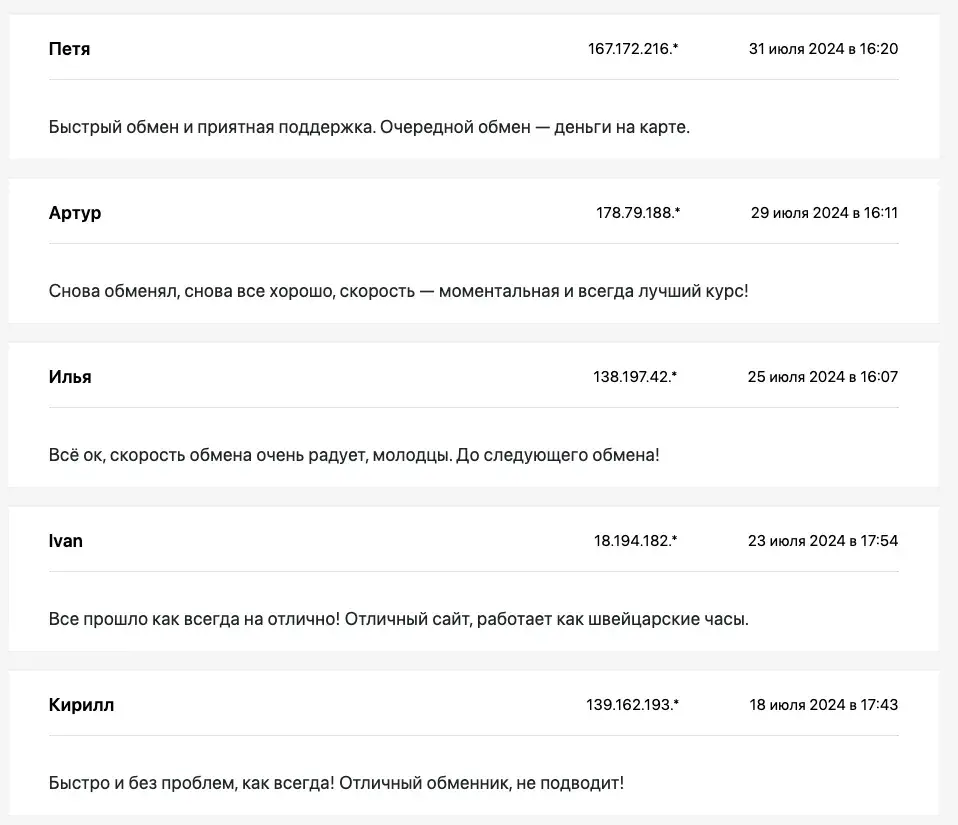
Task: Click the date 25 июля 2024 в 16:07
Action: [823, 376]
